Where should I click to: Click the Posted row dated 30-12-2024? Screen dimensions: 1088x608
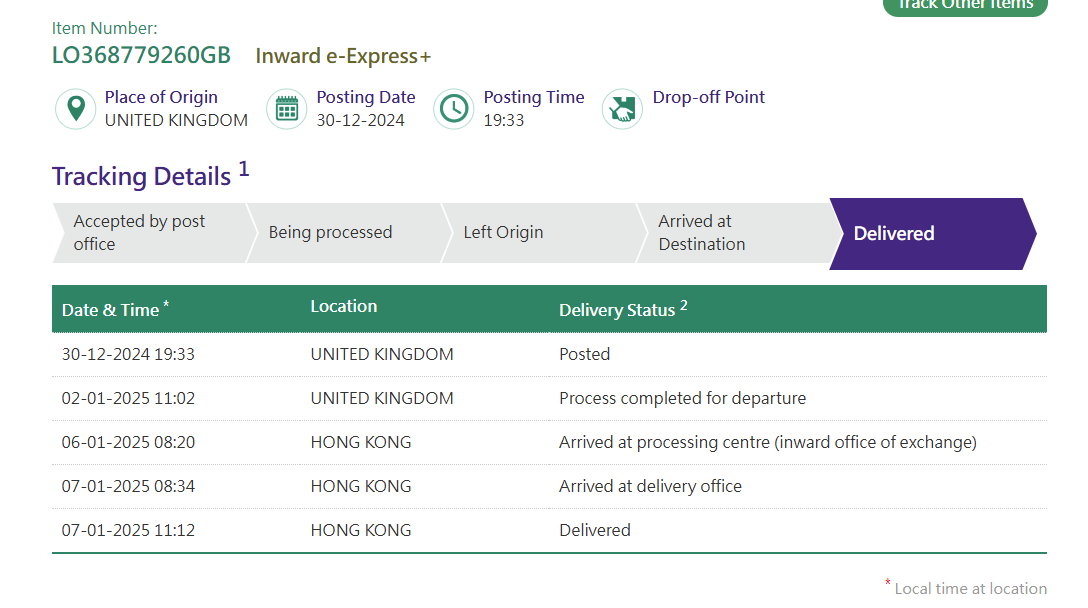click(x=549, y=354)
